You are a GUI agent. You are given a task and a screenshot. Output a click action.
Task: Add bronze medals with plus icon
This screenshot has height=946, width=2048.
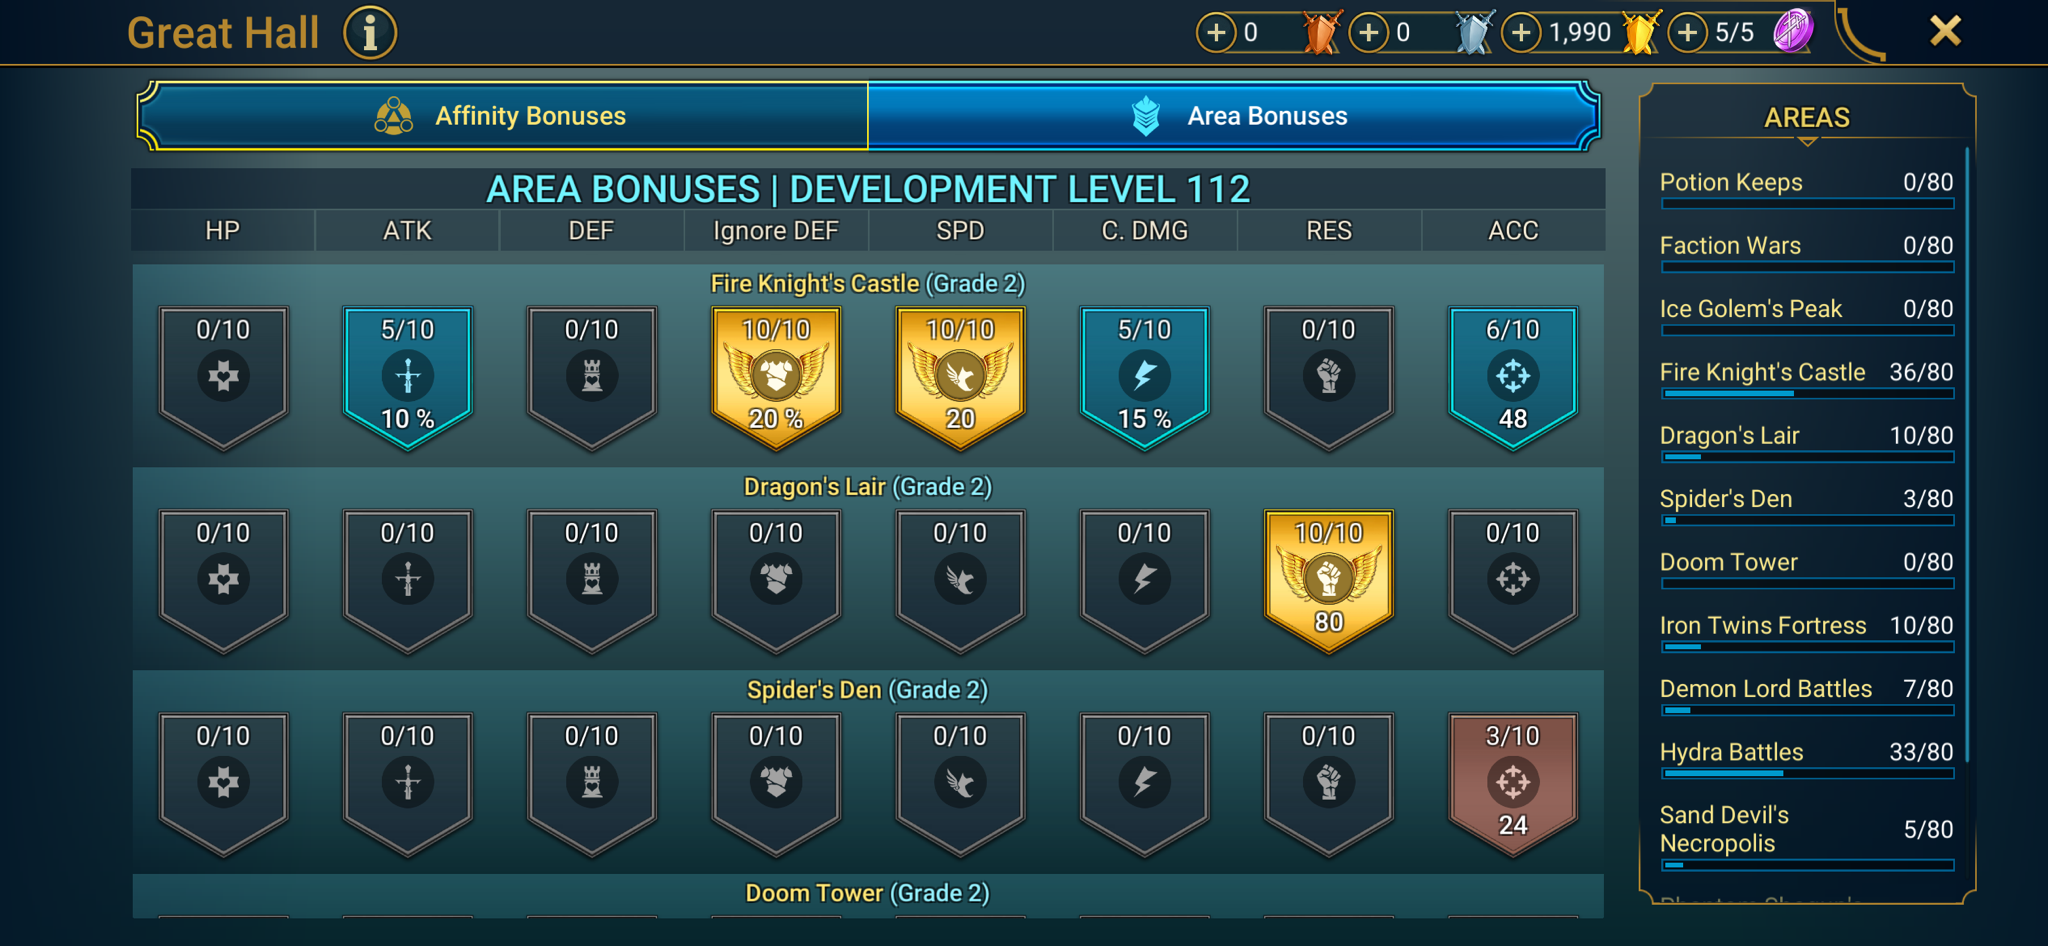[1216, 33]
